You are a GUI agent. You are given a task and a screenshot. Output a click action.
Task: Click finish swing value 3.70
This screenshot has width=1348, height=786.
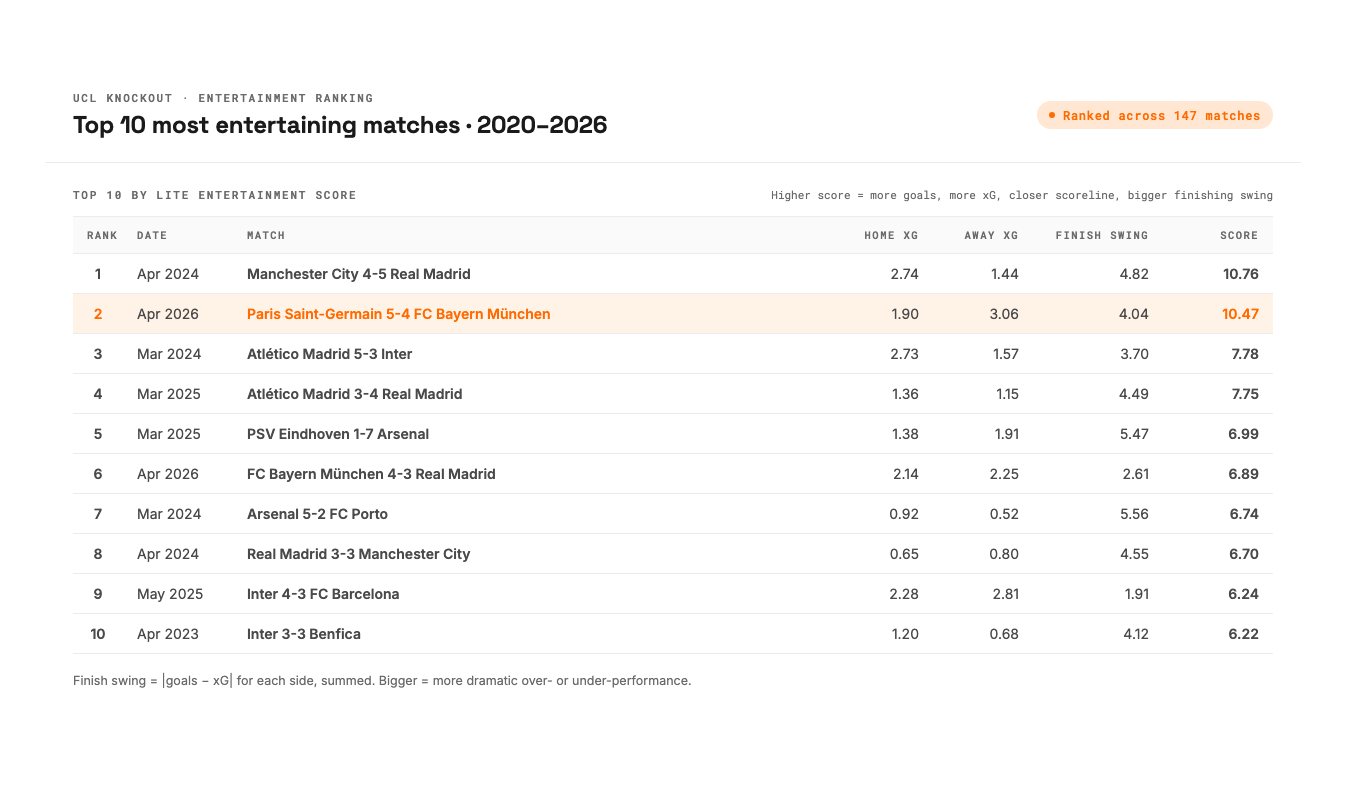[1135, 354]
